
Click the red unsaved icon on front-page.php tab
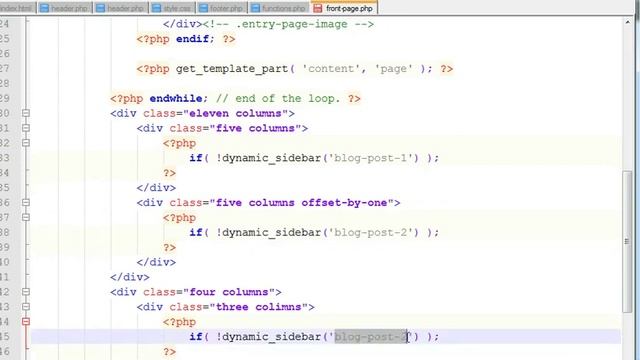point(318,9)
